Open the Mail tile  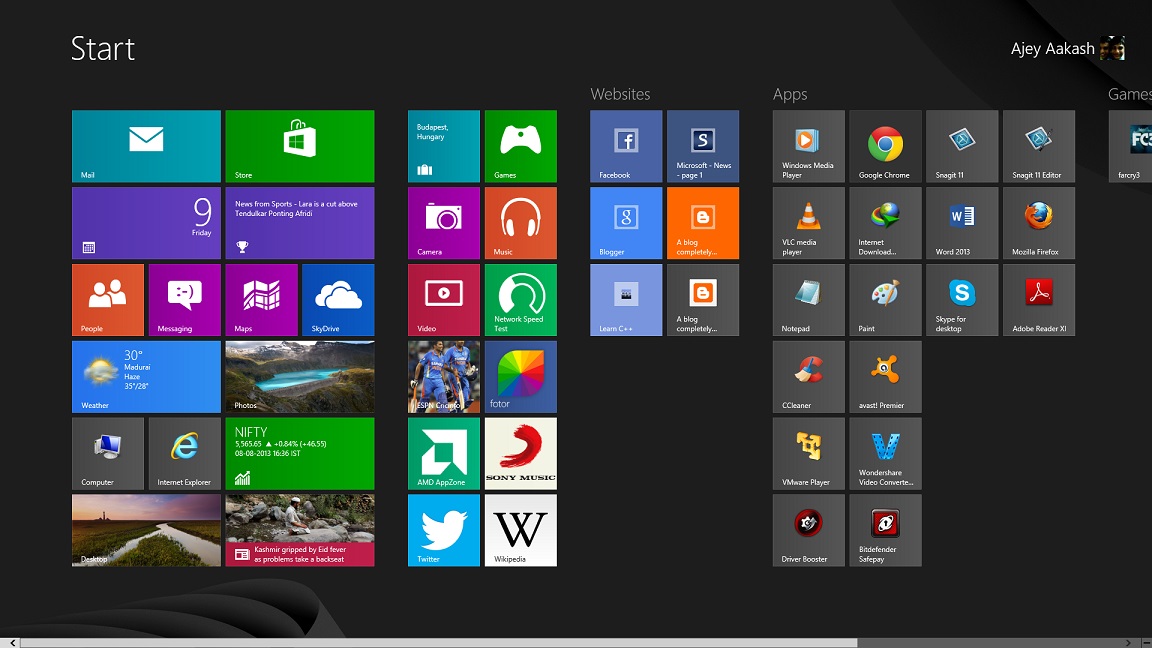146,146
